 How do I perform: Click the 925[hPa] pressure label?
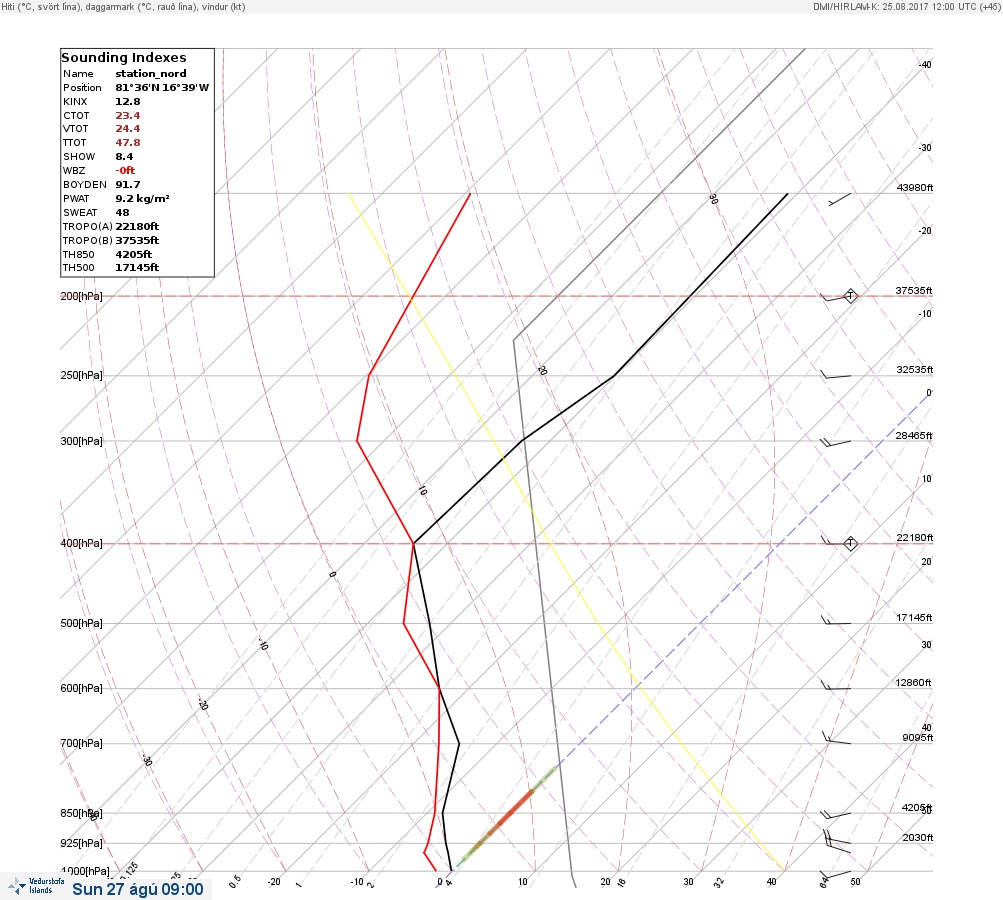tap(81, 843)
